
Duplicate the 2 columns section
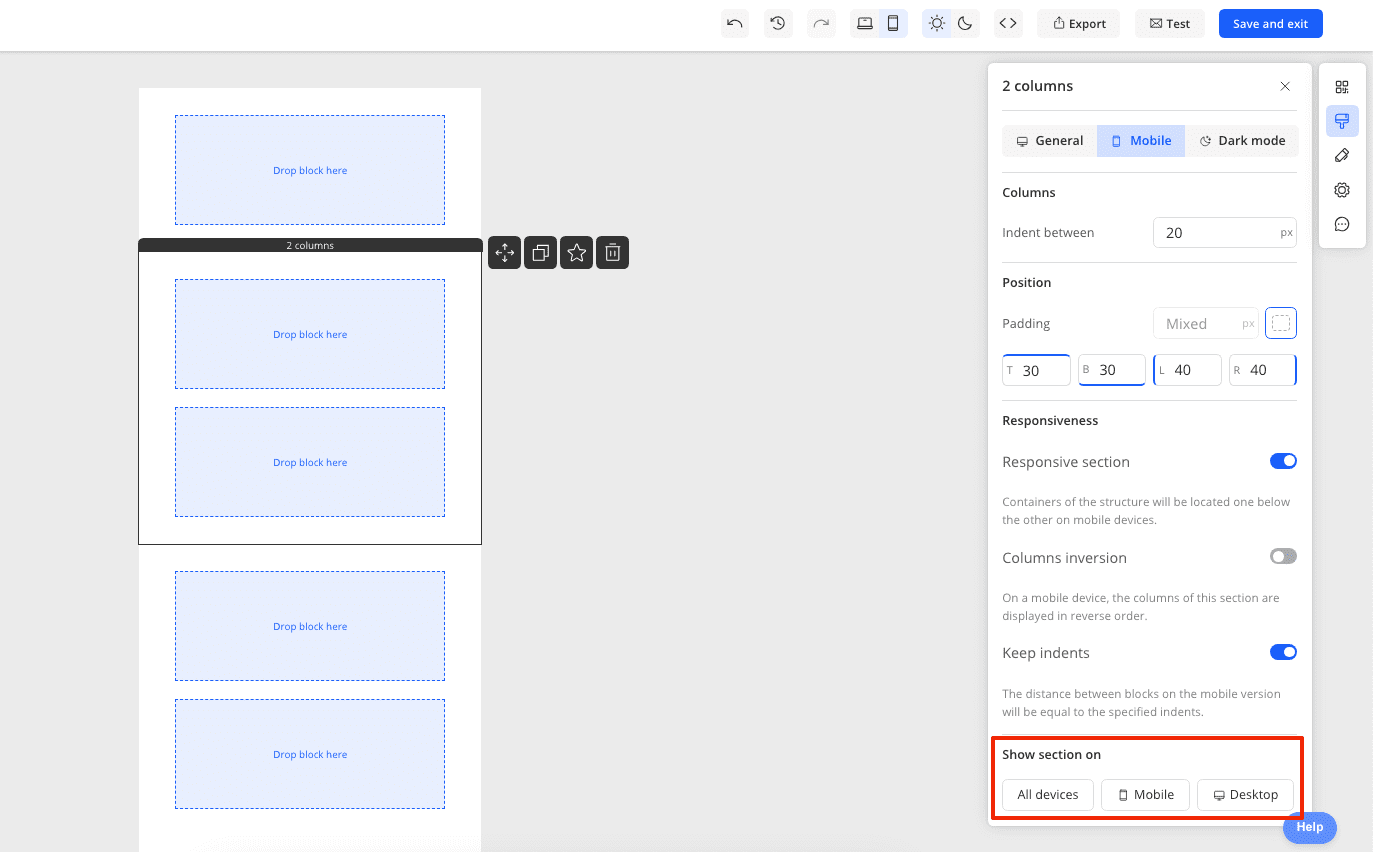pos(541,253)
